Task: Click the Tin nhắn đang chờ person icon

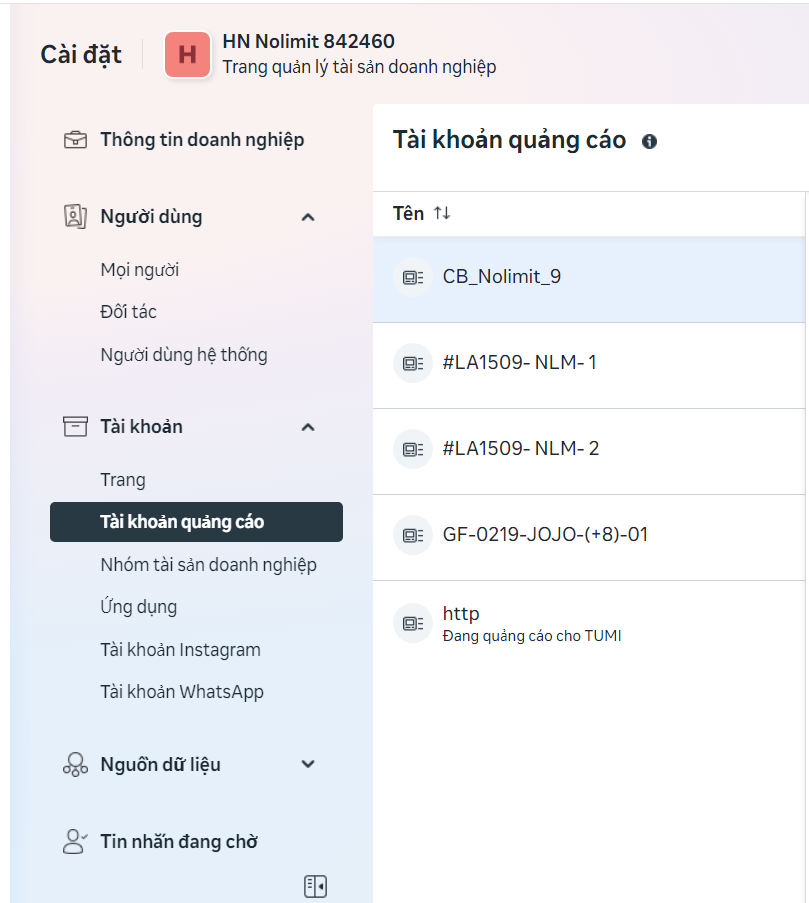Action: (75, 842)
